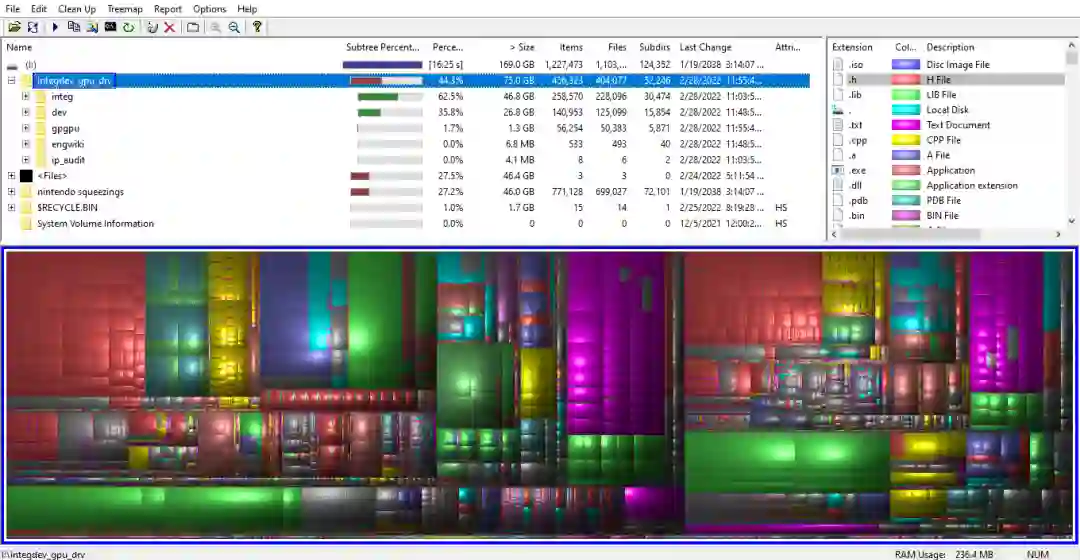Expand the engwiki folder

pyautogui.click(x=25, y=144)
